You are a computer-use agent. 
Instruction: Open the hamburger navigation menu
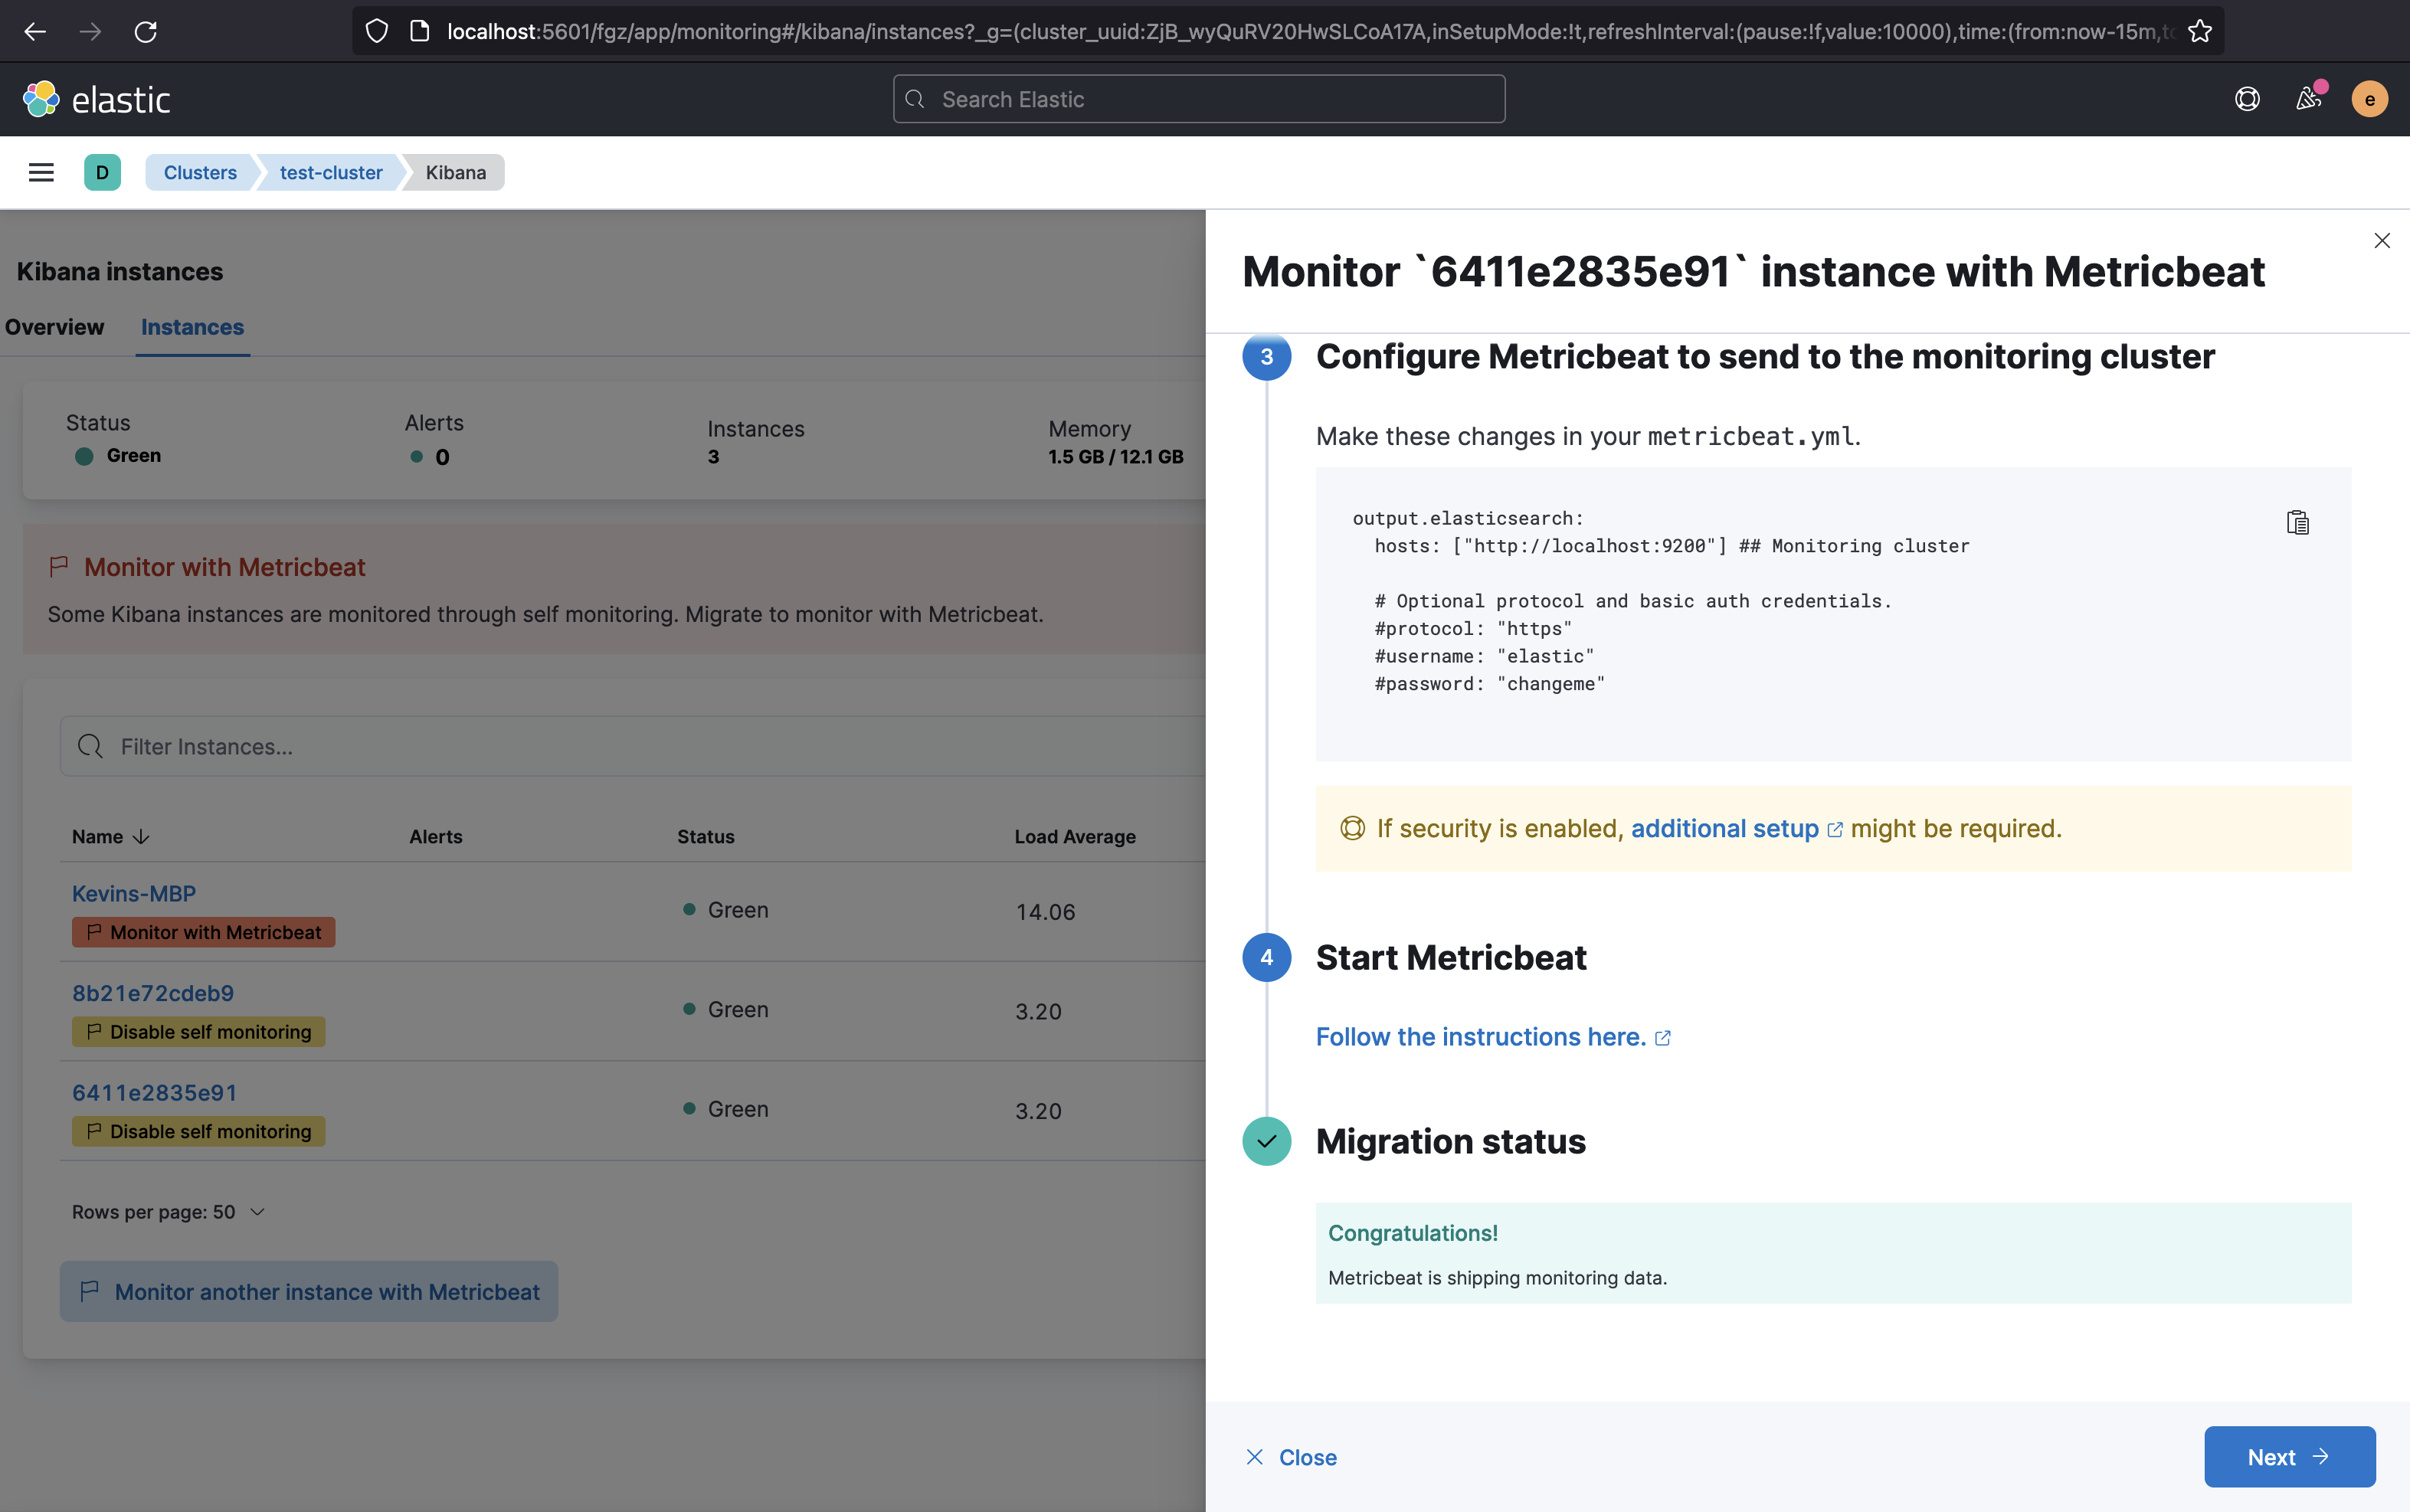[41, 173]
